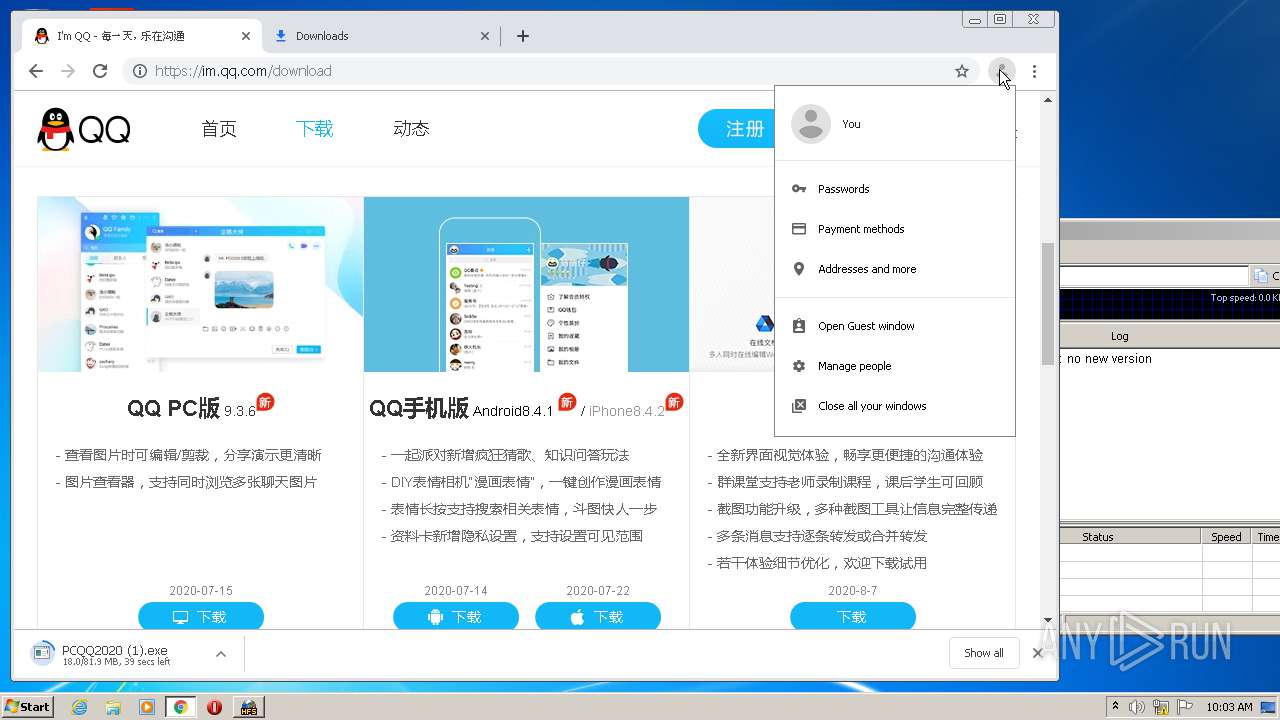The height and width of the screenshot is (720, 1280).
Task: Open Addresses and more
Action: tap(895, 269)
